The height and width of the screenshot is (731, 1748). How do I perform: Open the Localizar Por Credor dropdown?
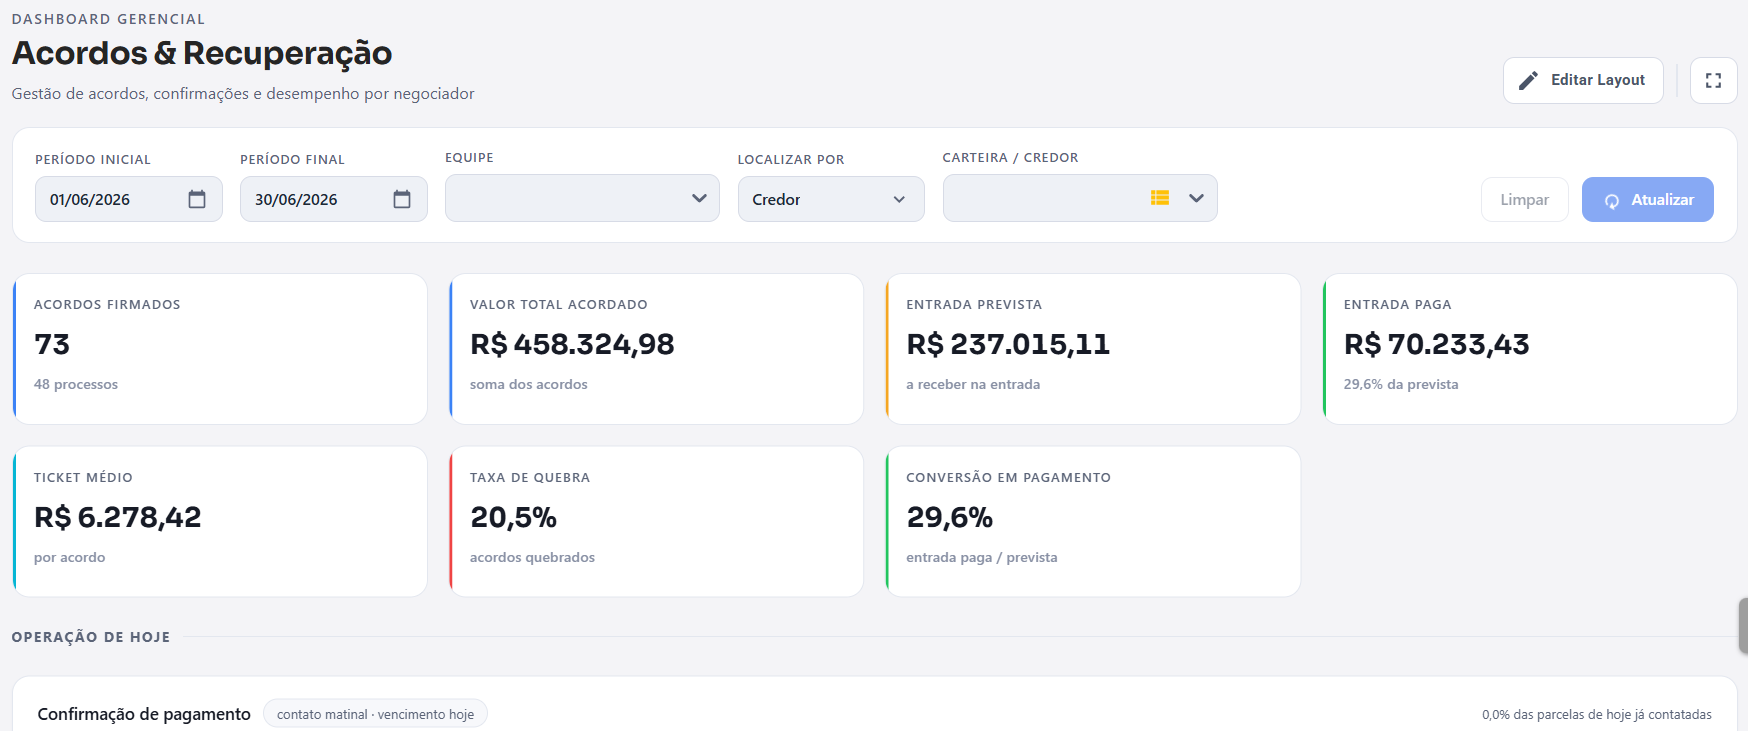point(831,199)
